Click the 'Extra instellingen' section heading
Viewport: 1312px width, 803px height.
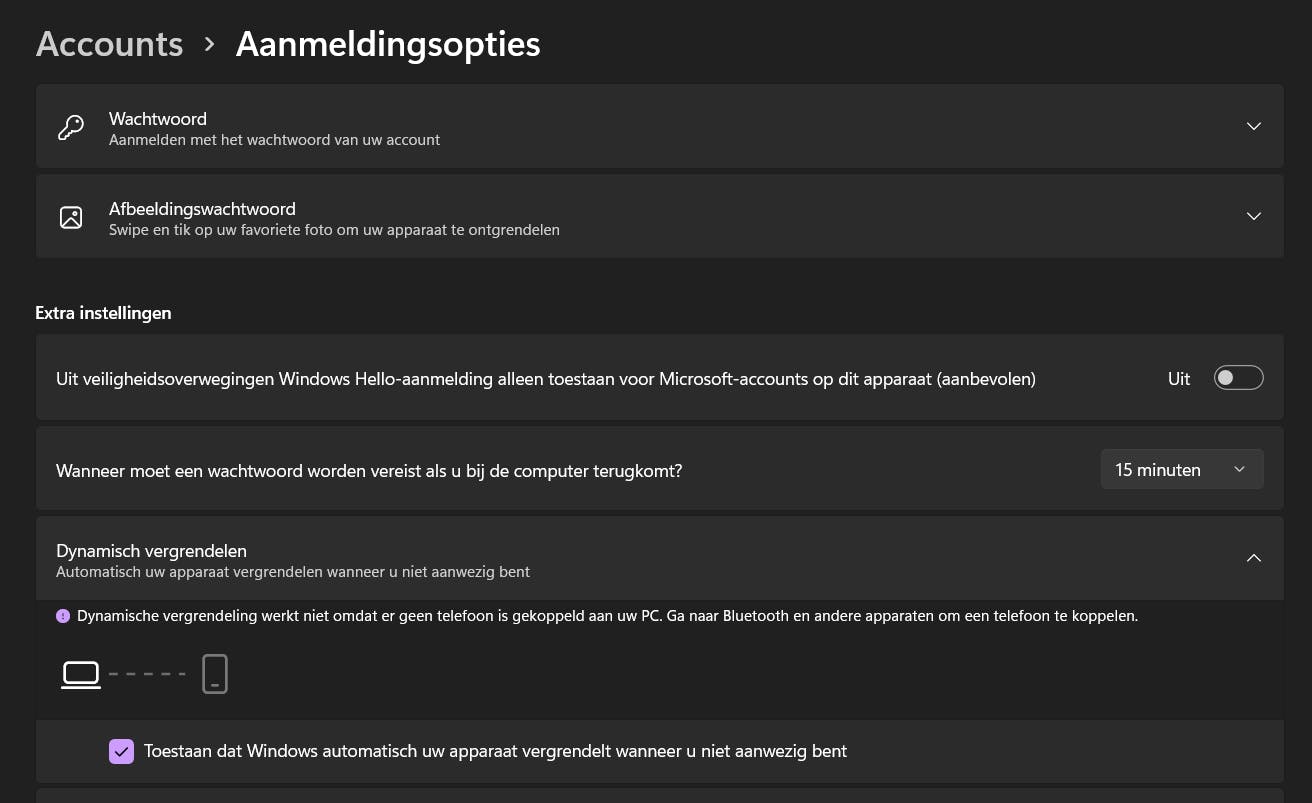[x=103, y=313]
